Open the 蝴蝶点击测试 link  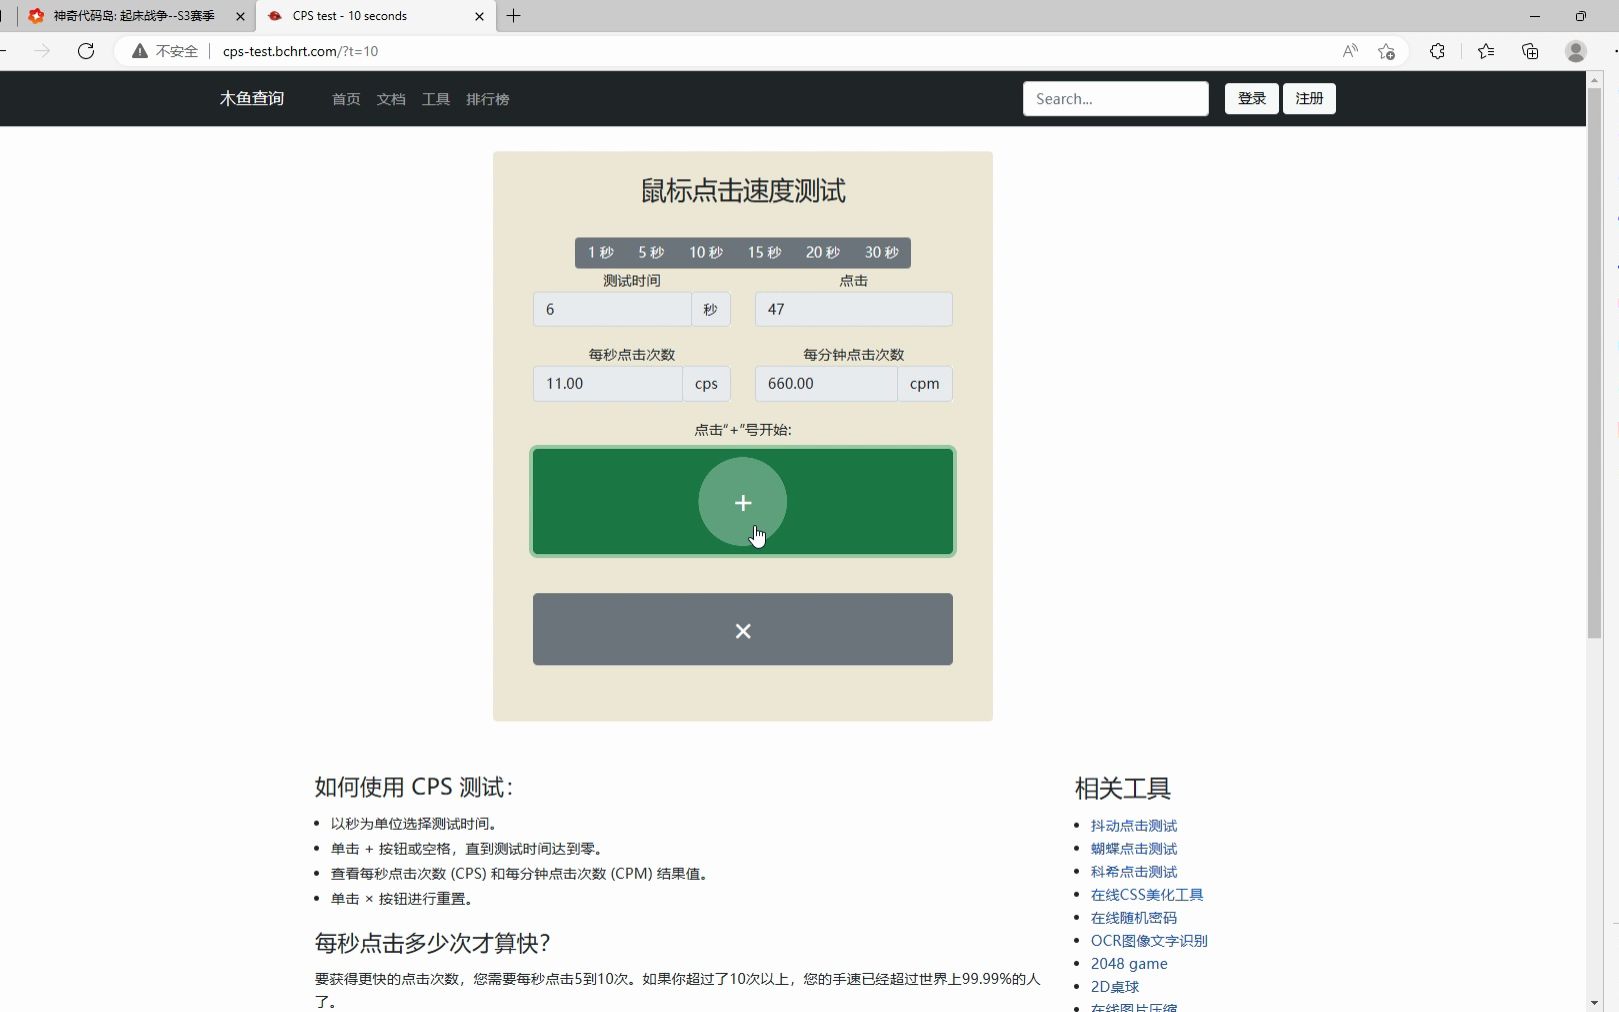click(1134, 849)
